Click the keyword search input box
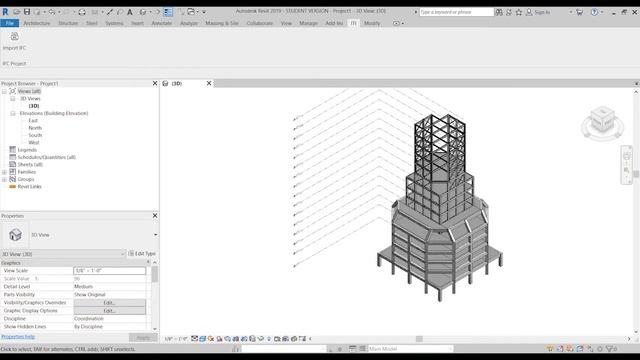 click(456, 12)
